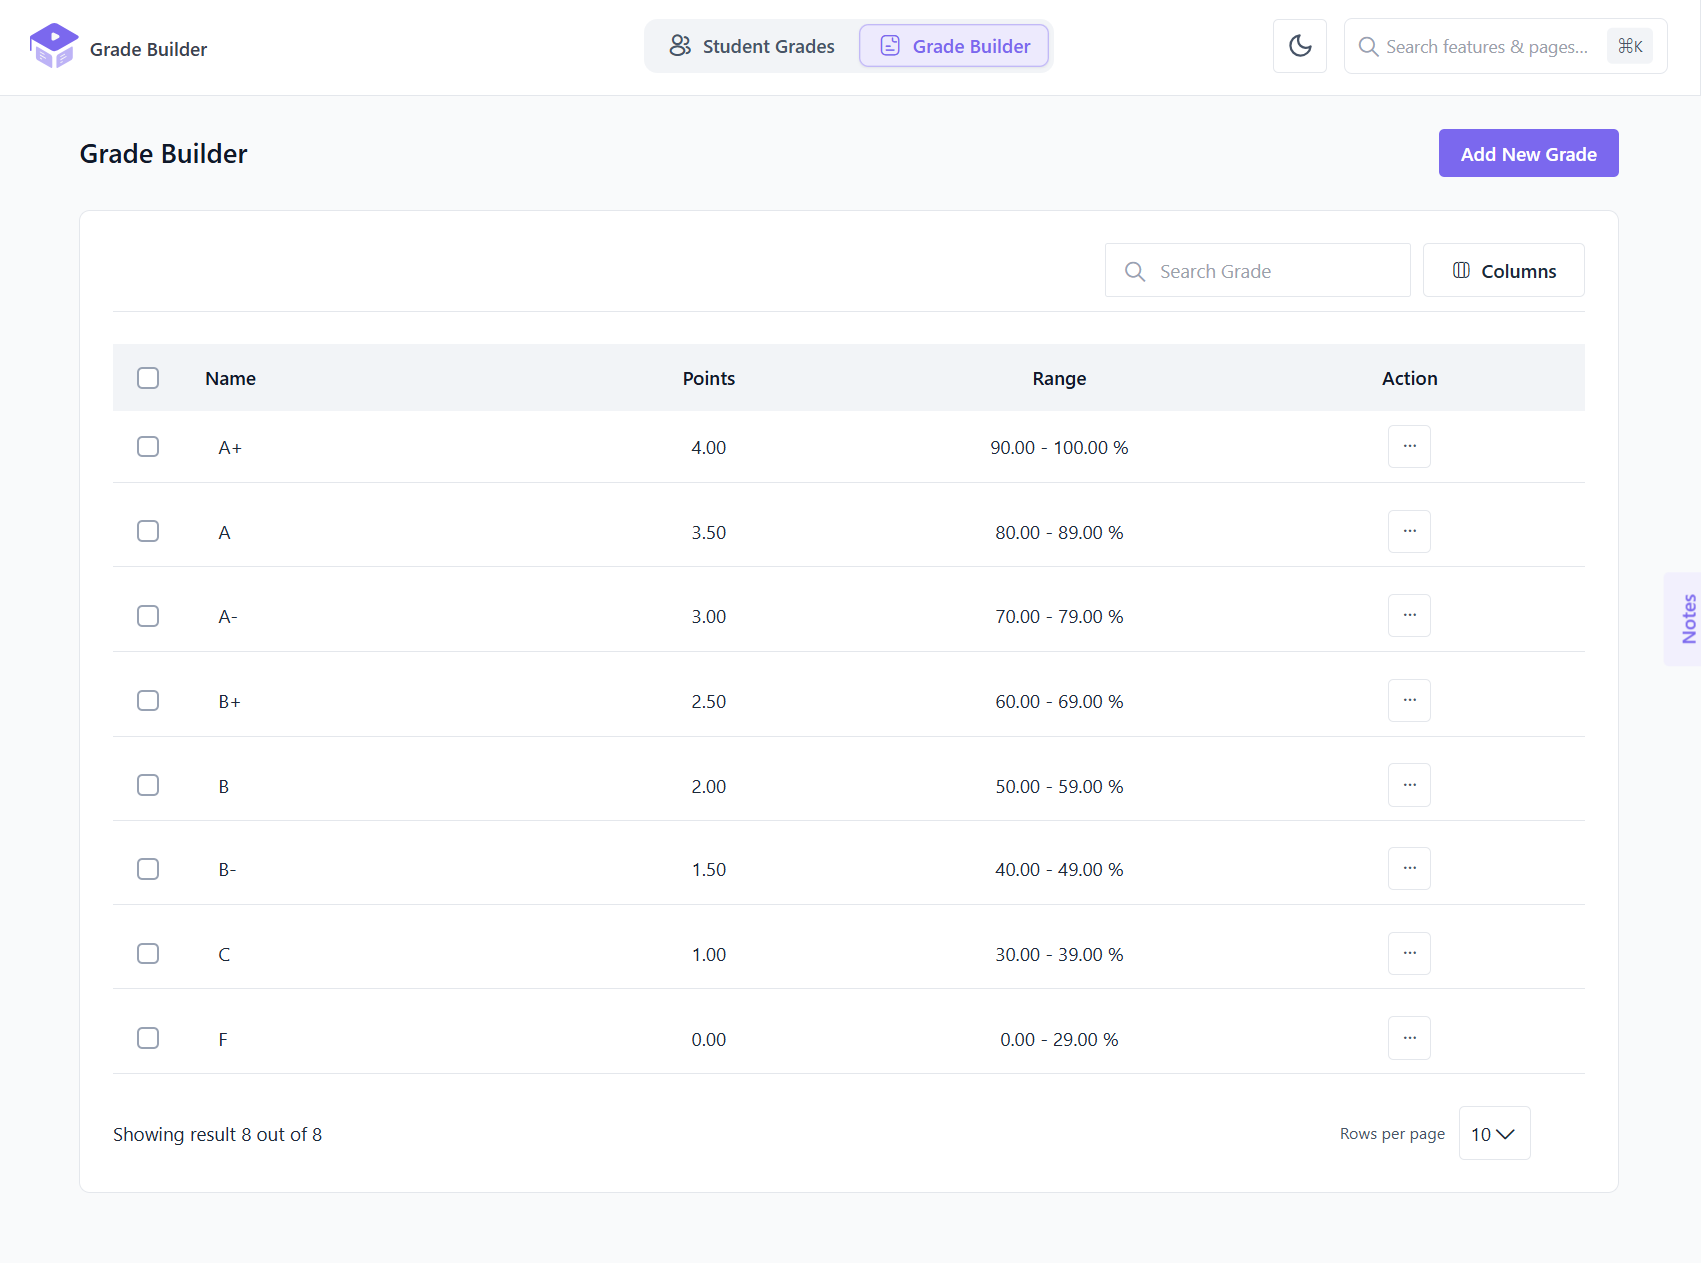This screenshot has width=1701, height=1263.
Task: Sort by the Name column header
Action: 230,378
